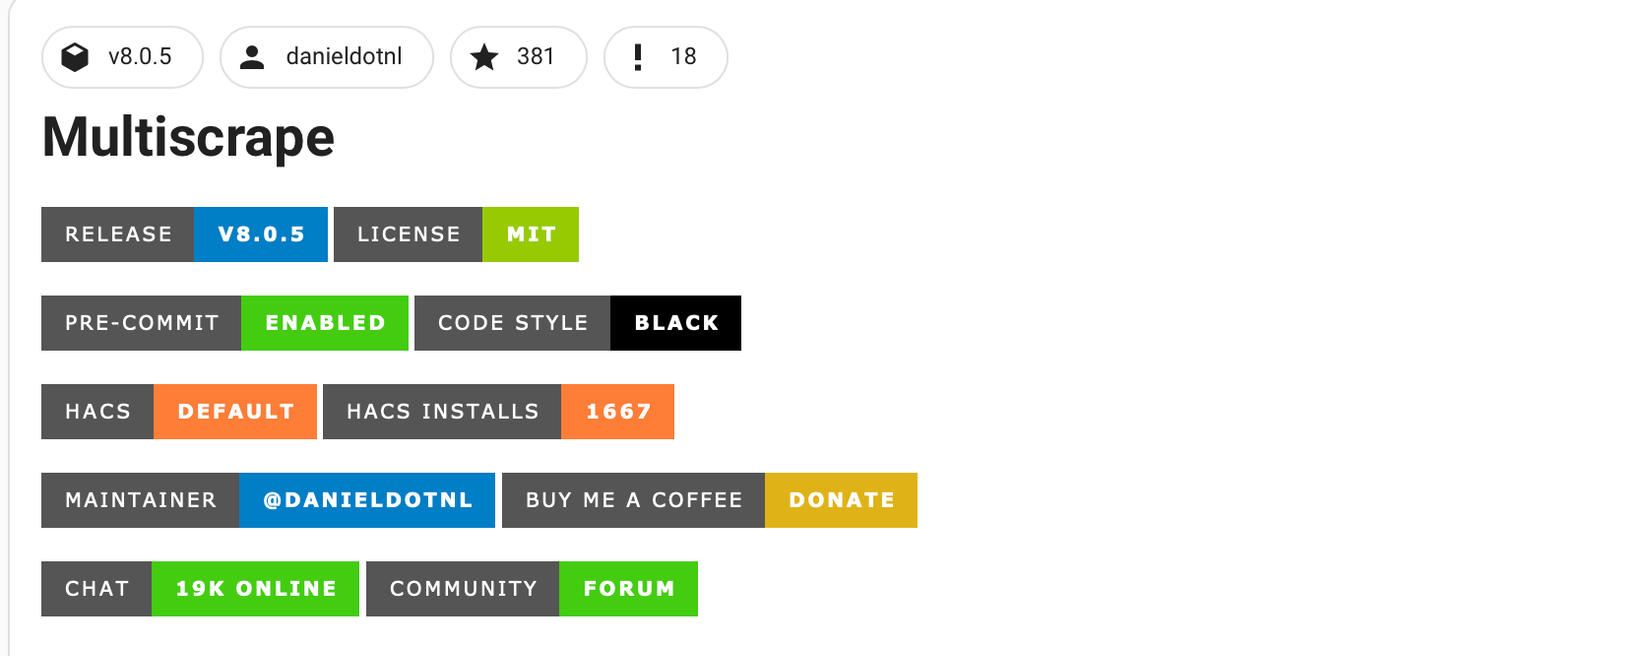
Task: Click the exclamation mark issues icon
Action: click(x=638, y=57)
